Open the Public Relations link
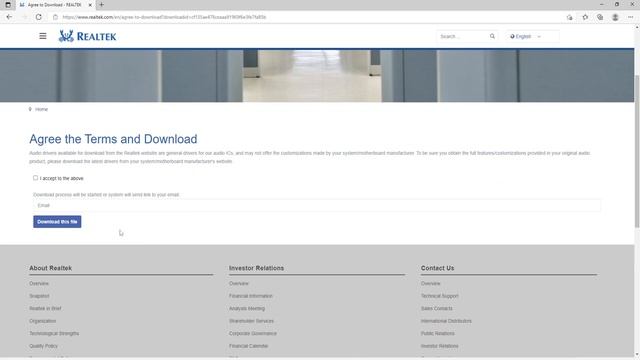640x360 pixels. pos(438,333)
